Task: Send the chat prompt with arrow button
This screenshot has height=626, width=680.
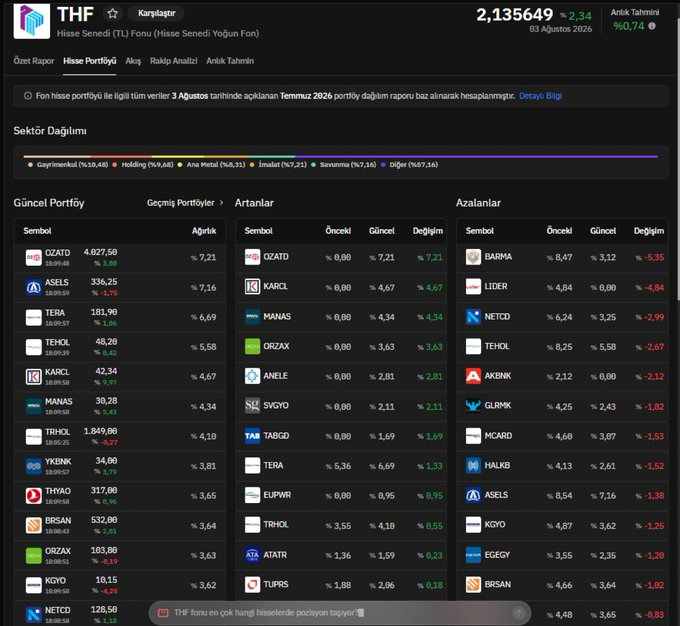Action: tap(519, 613)
